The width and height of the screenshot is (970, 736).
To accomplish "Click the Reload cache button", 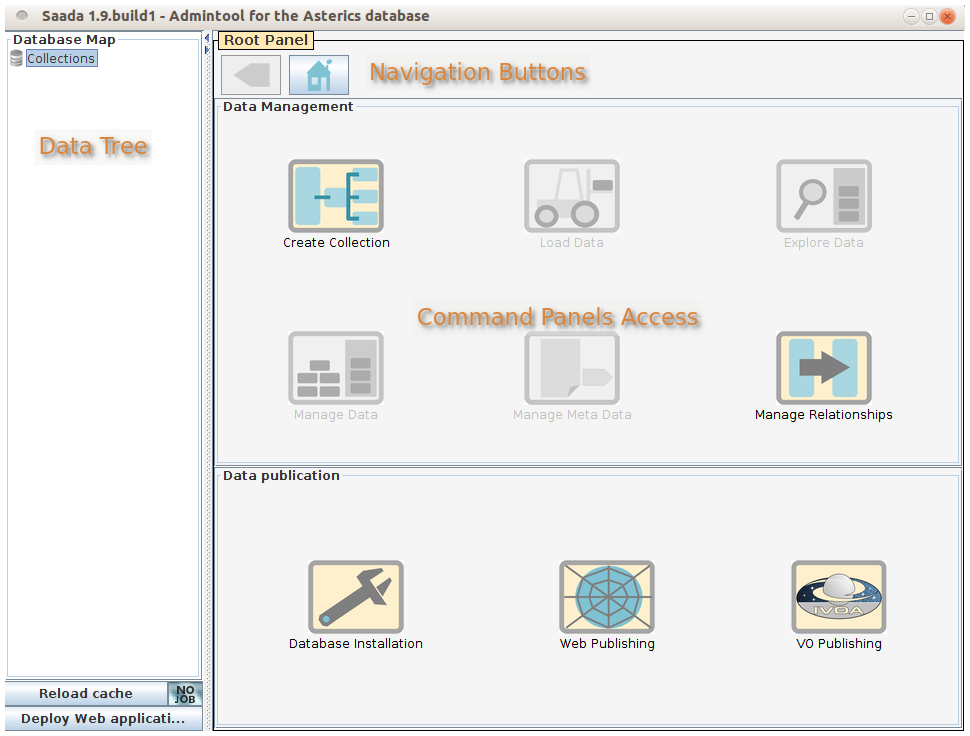I will [x=86, y=693].
